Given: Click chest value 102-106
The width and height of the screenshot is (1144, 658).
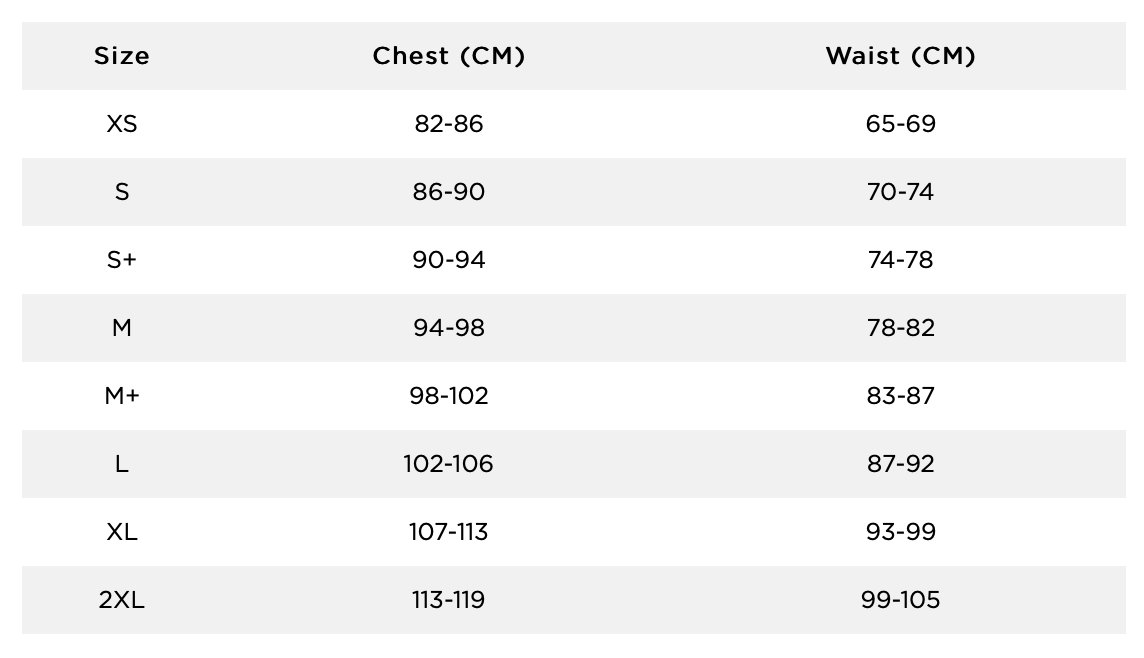Looking at the screenshot, I should click(449, 464).
